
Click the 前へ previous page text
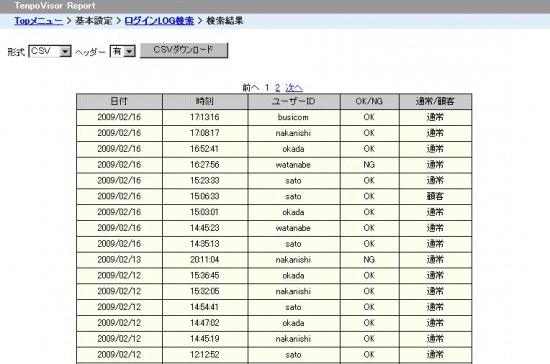[x=251, y=88]
